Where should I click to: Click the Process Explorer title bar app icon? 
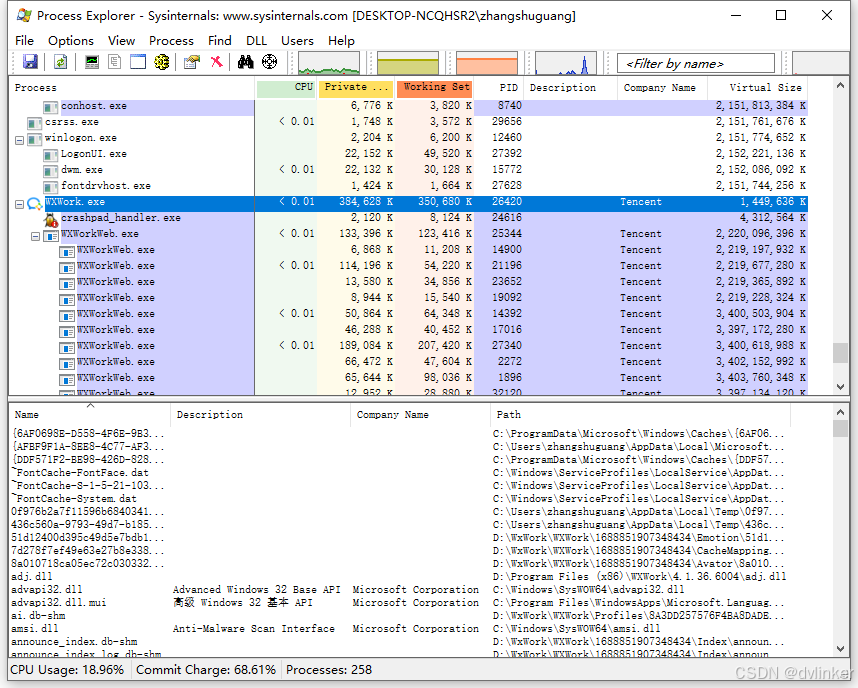[x=24, y=15]
